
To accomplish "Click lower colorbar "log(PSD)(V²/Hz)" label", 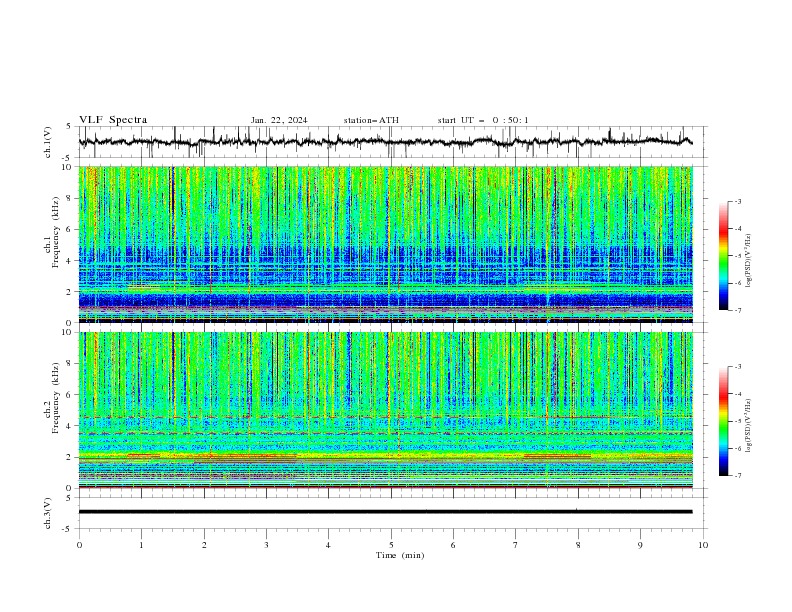I will 748,426.
